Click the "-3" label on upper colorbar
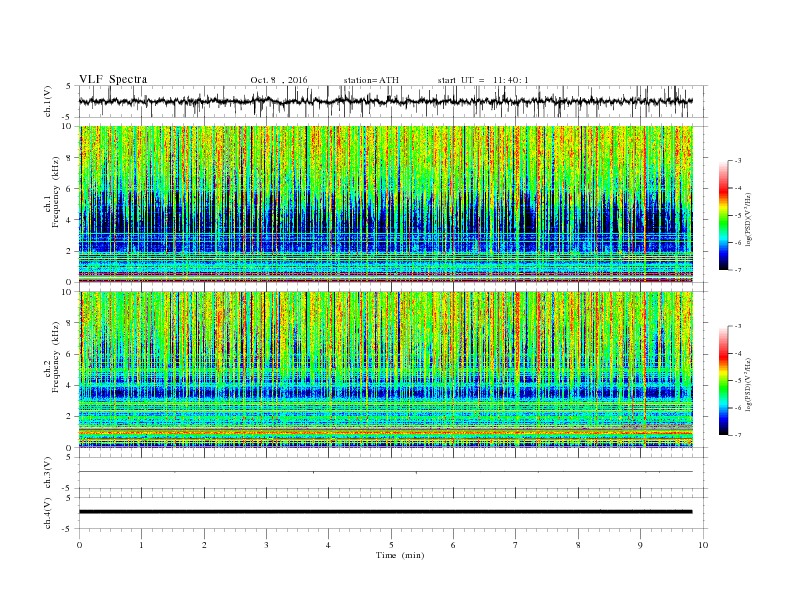Image resolution: width=792 pixels, height=612 pixels. [x=738, y=161]
